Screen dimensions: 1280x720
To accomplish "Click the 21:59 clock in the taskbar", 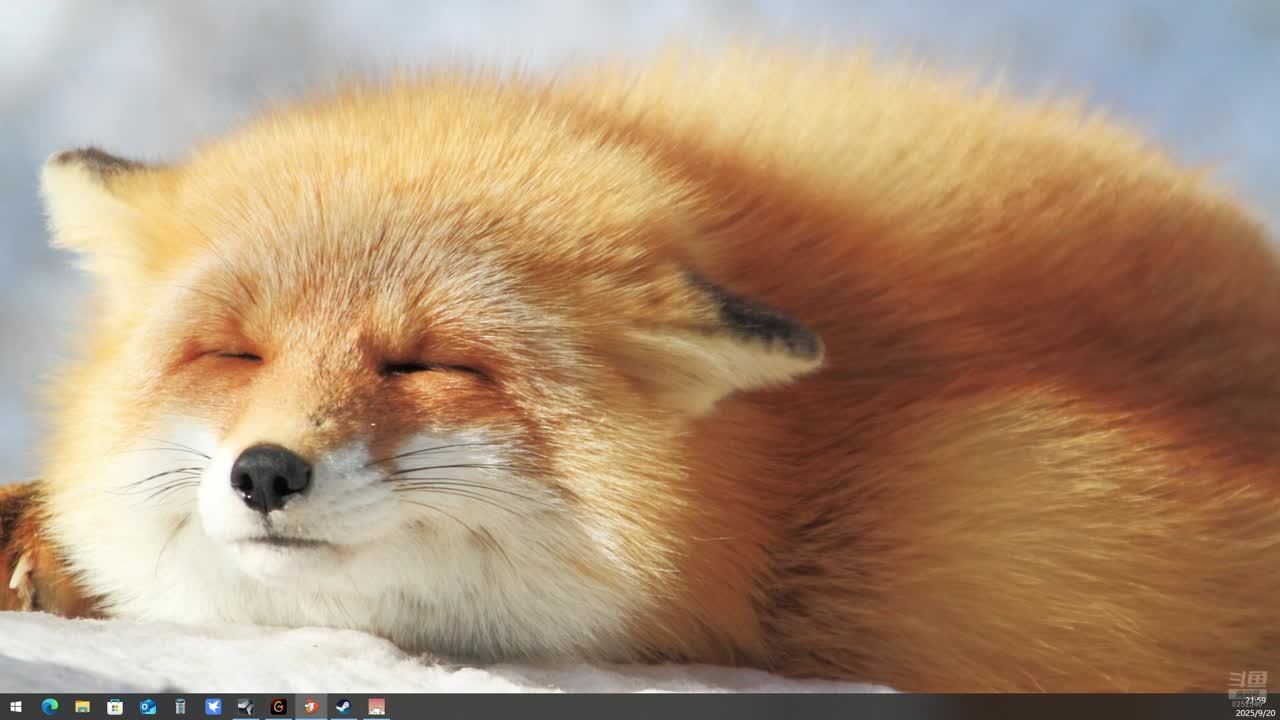I will [x=1255, y=701].
